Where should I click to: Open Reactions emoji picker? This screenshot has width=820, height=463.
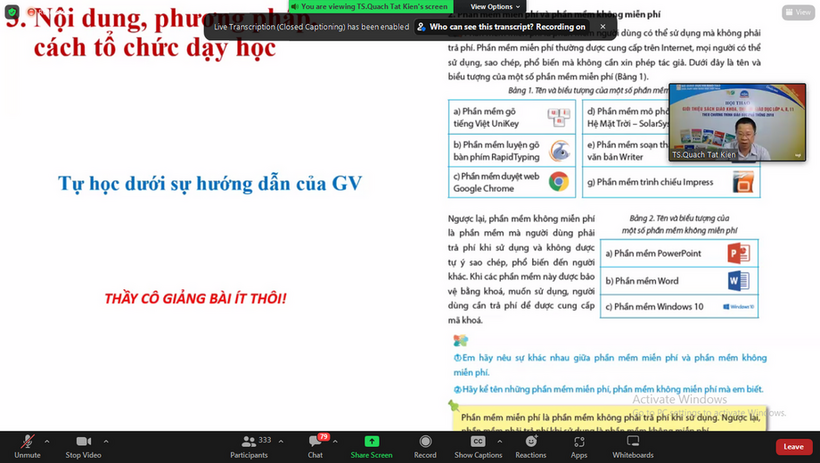(531, 442)
